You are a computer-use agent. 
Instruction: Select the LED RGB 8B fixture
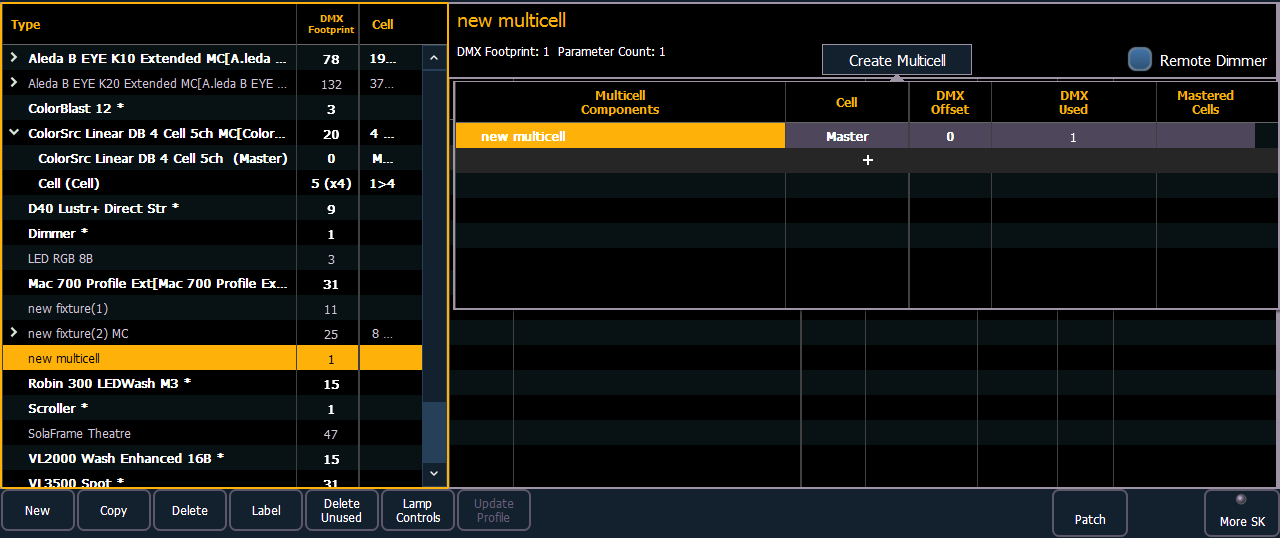[212, 259]
